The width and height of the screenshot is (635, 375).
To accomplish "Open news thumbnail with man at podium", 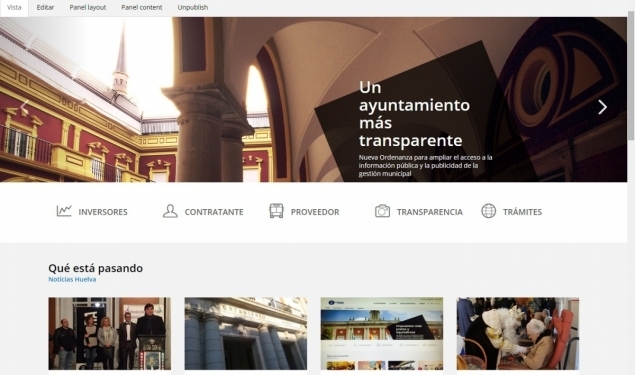I will tap(110, 334).
